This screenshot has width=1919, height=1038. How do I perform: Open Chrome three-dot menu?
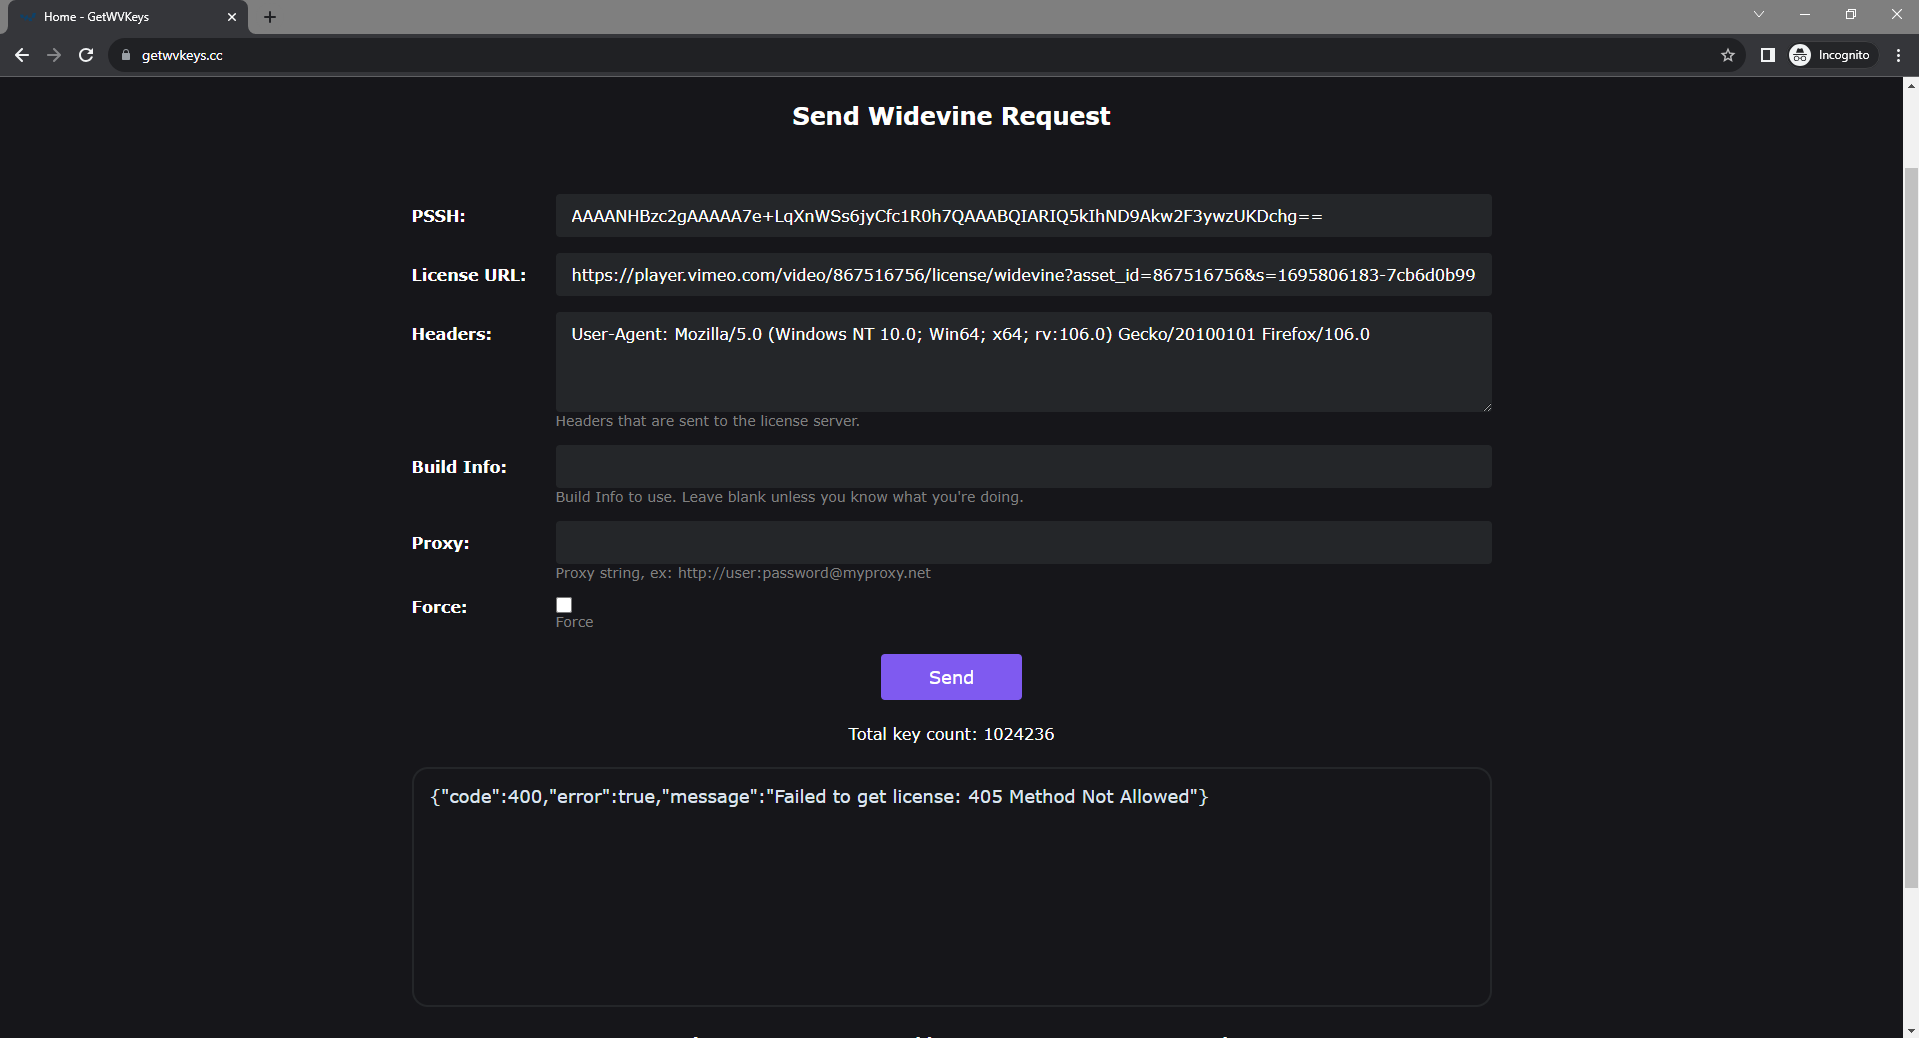tap(1898, 55)
